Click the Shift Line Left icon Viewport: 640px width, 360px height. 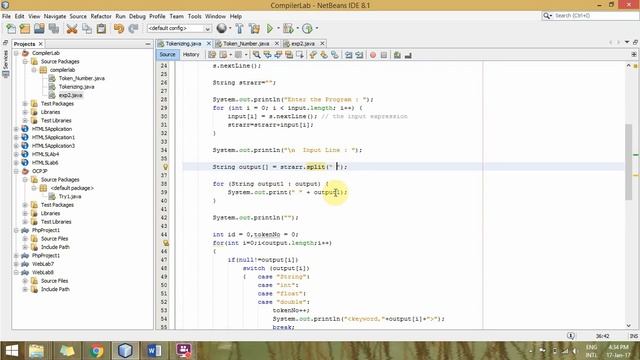(349, 55)
